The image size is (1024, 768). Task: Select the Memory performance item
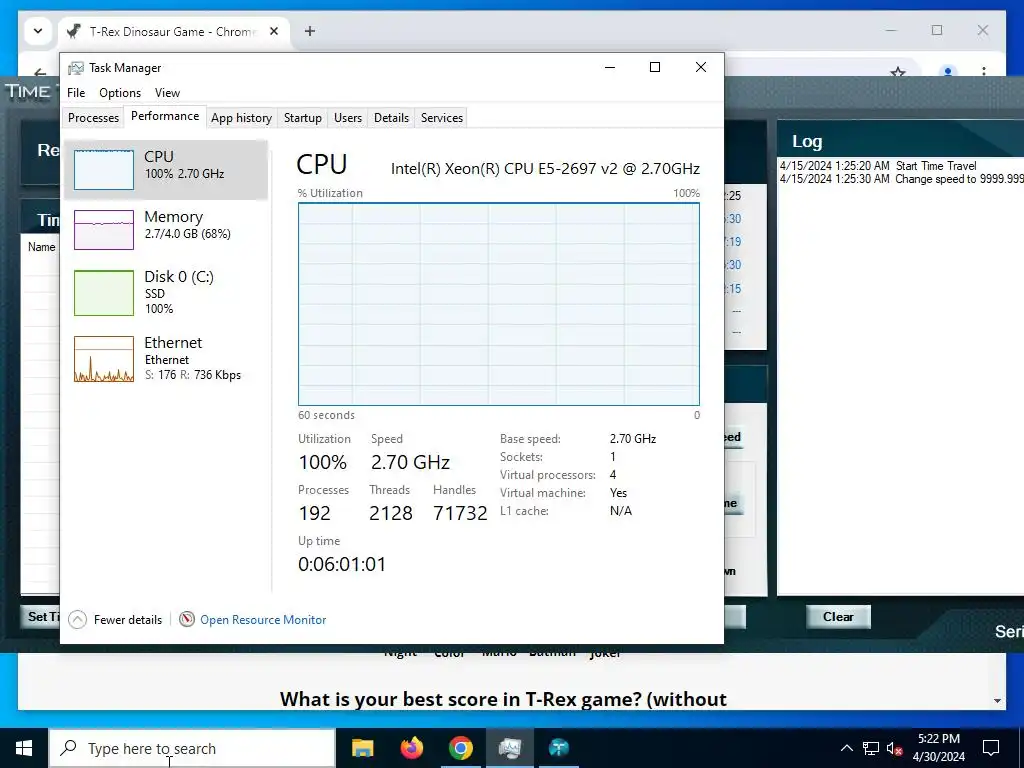pos(166,229)
